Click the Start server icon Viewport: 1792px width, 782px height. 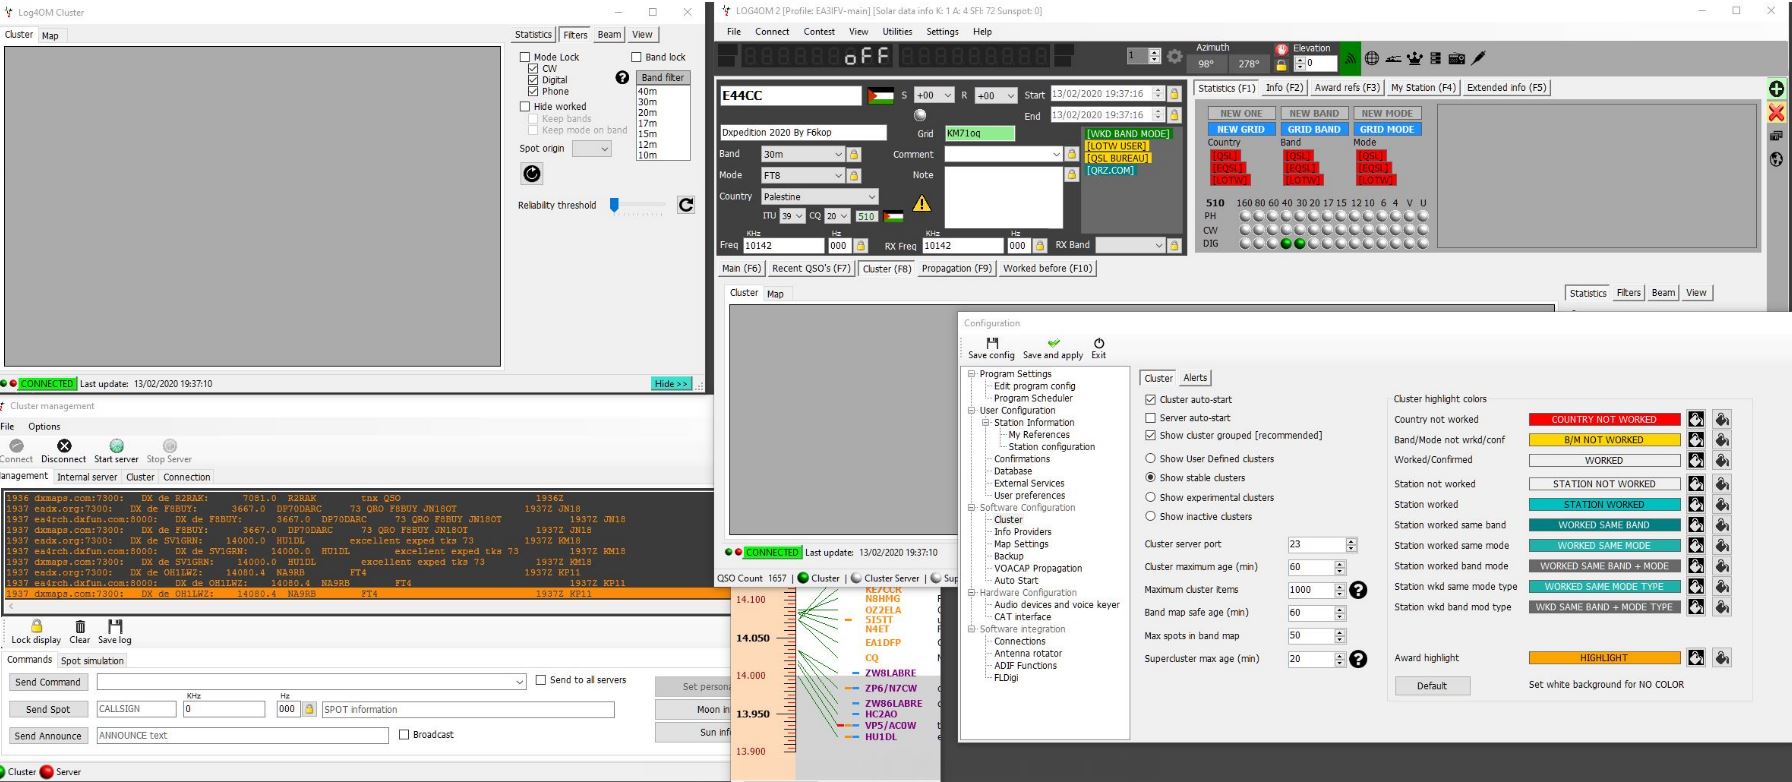tap(116, 445)
